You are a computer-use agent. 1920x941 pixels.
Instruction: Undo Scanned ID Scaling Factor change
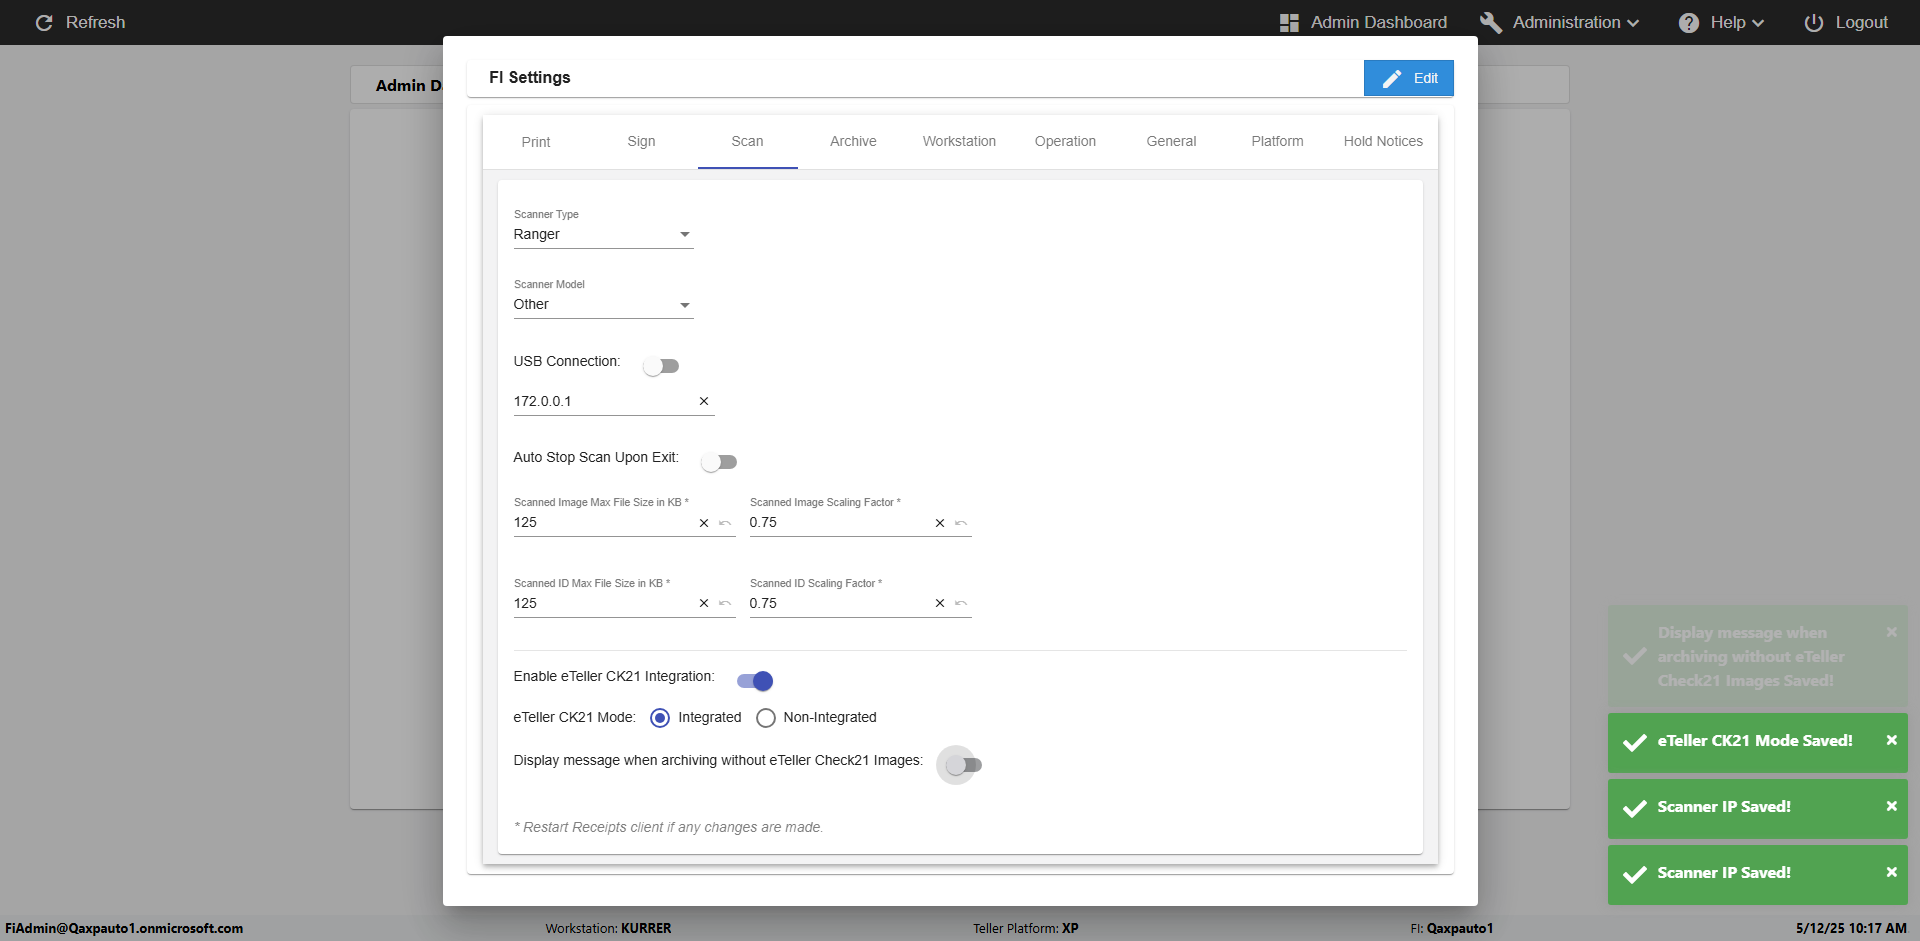[x=961, y=603]
